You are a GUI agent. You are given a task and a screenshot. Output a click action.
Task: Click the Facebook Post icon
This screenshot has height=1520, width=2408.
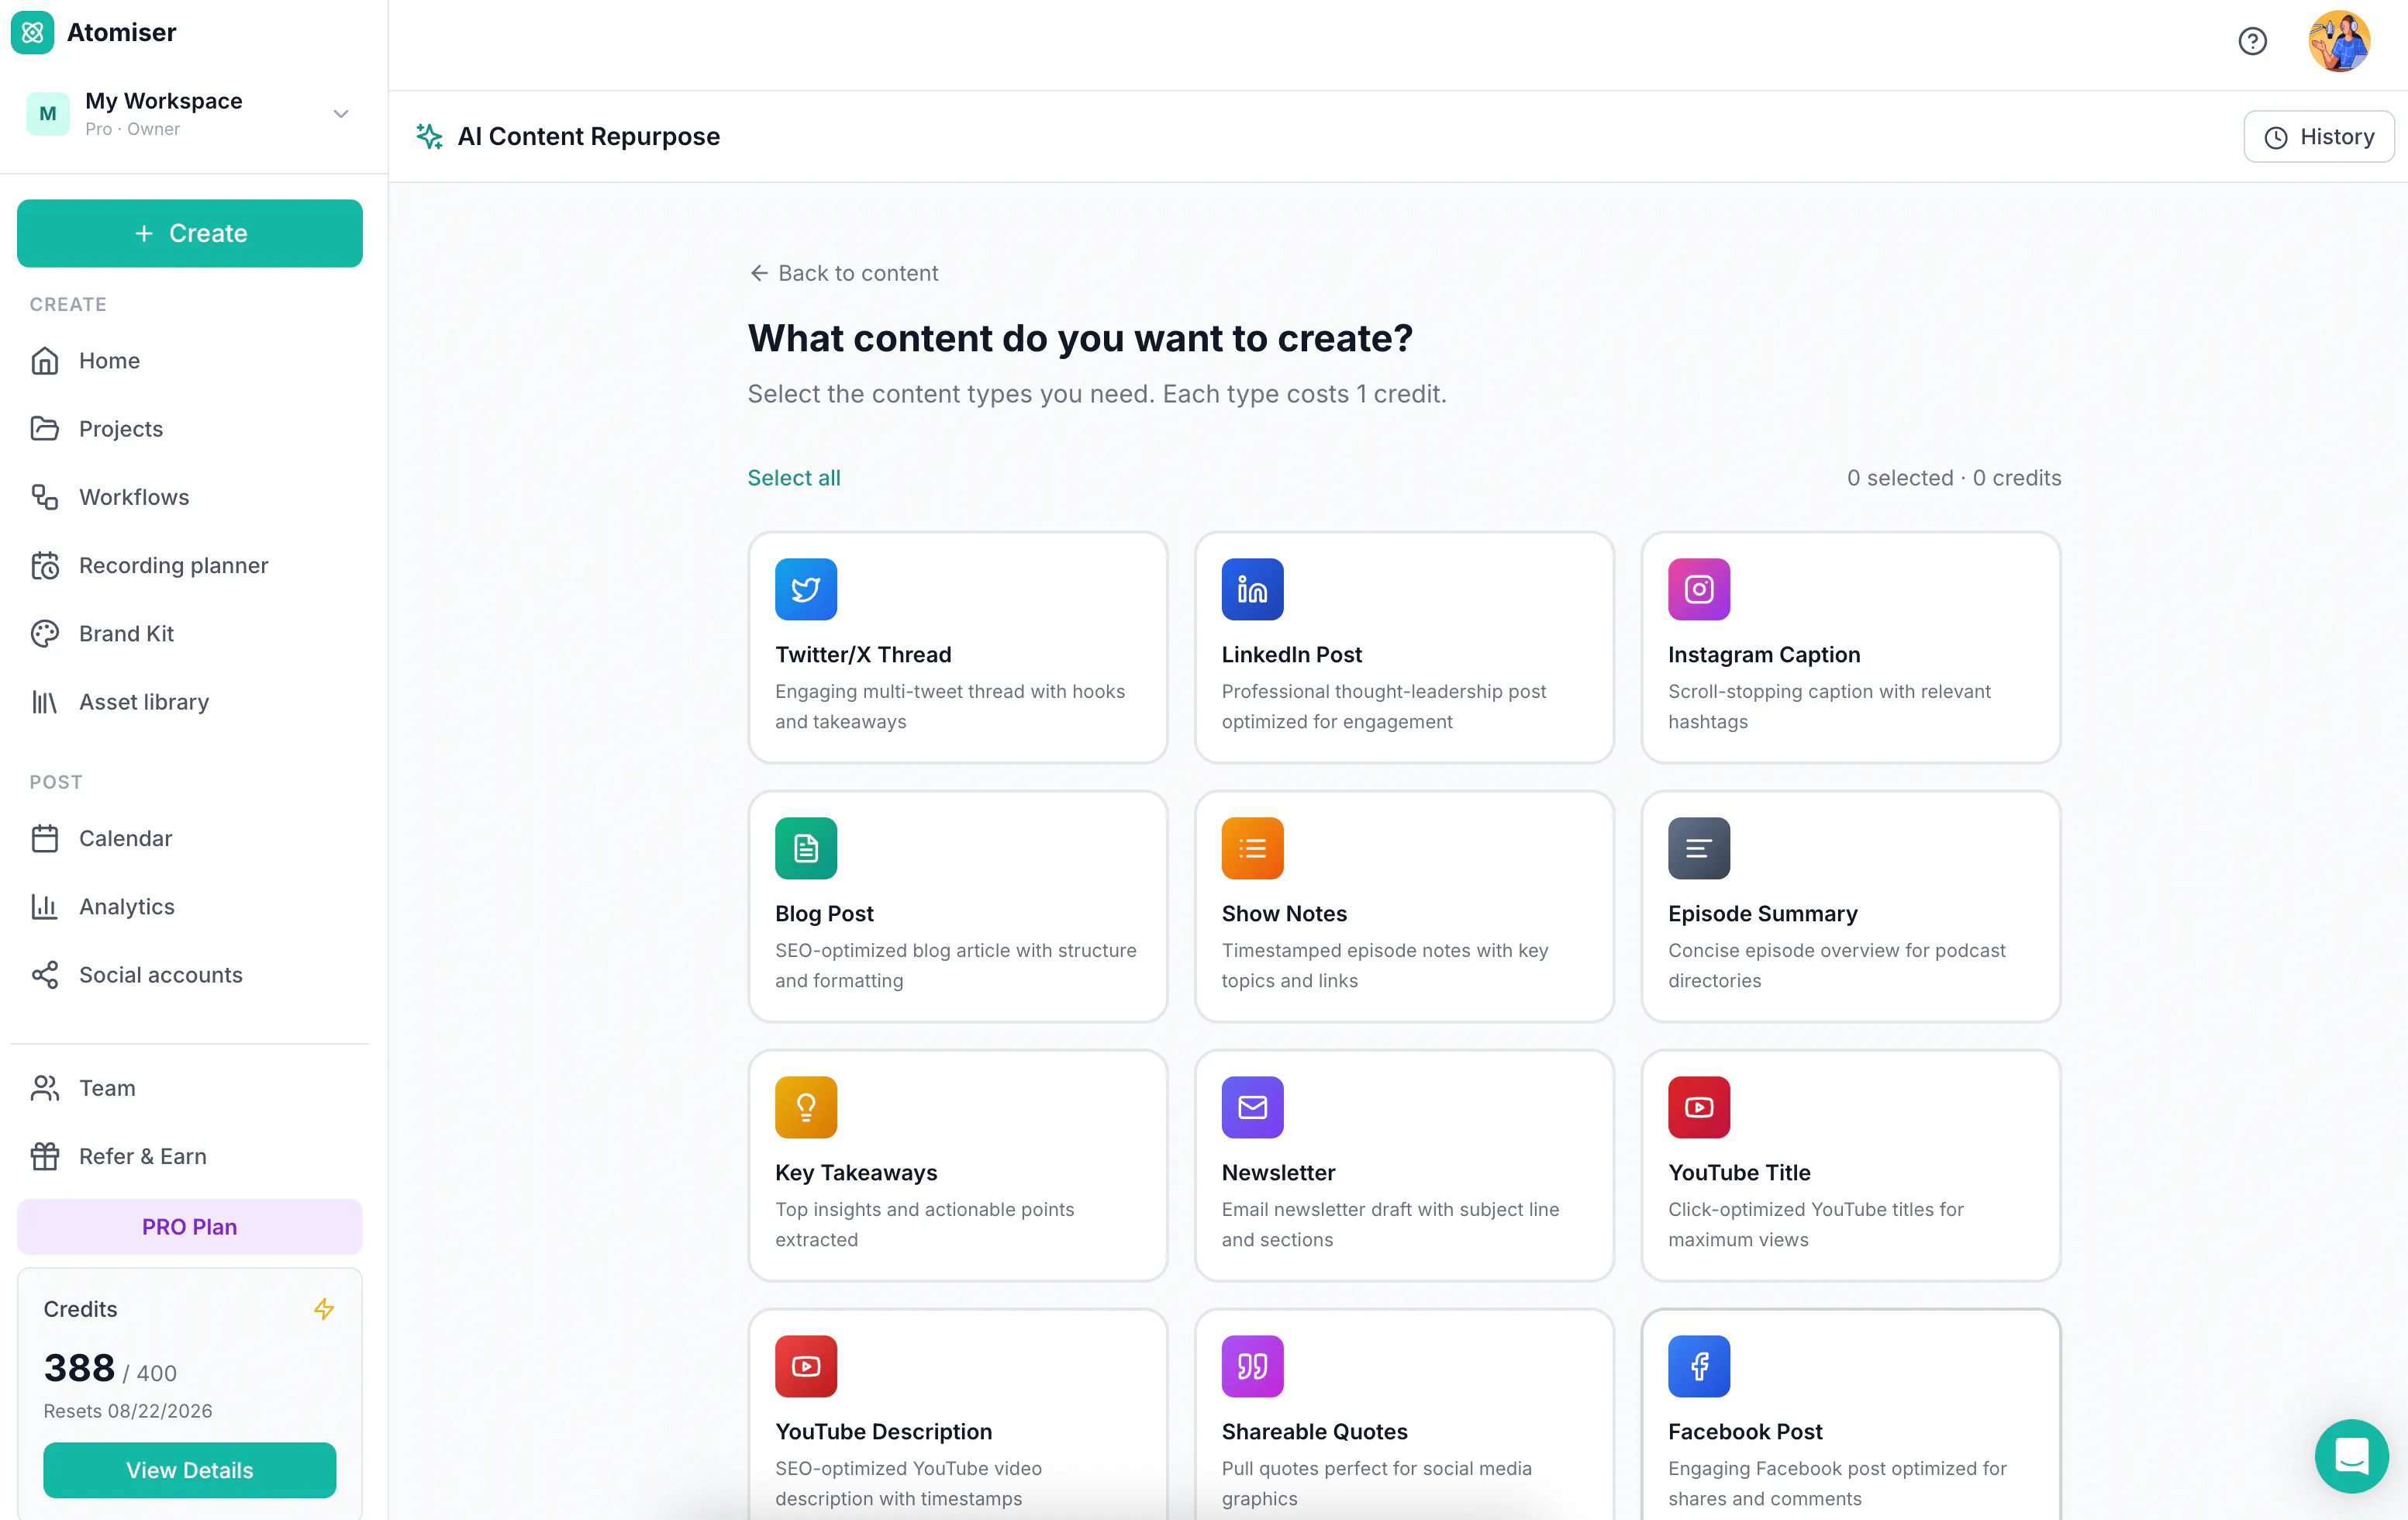coord(1699,1366)
